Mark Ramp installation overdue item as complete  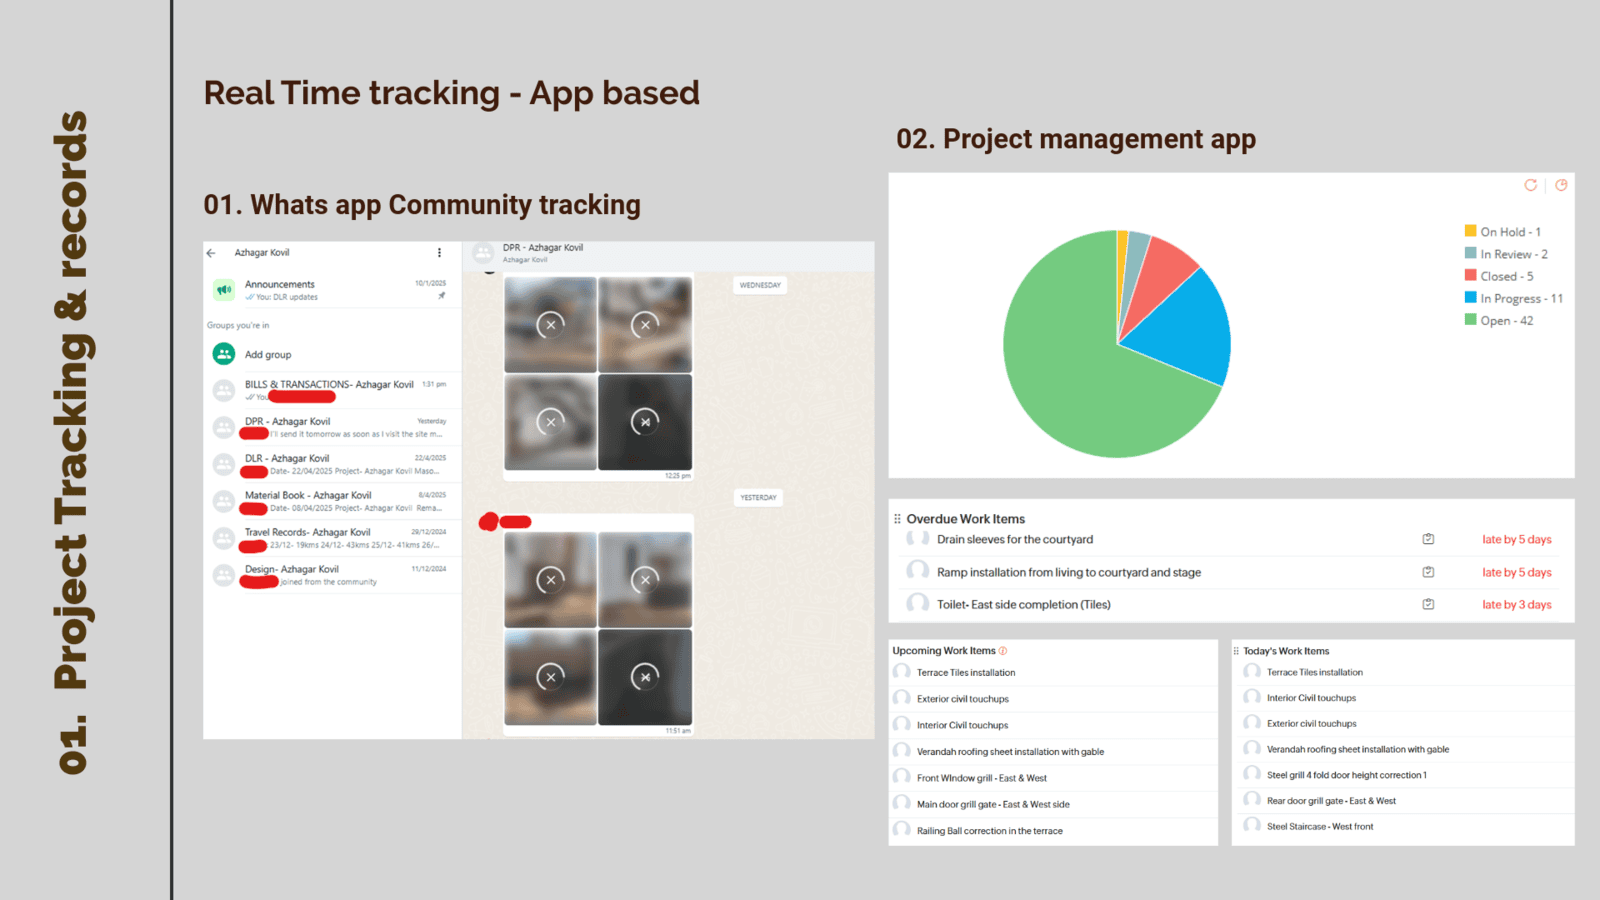click(x=917, y=571)
